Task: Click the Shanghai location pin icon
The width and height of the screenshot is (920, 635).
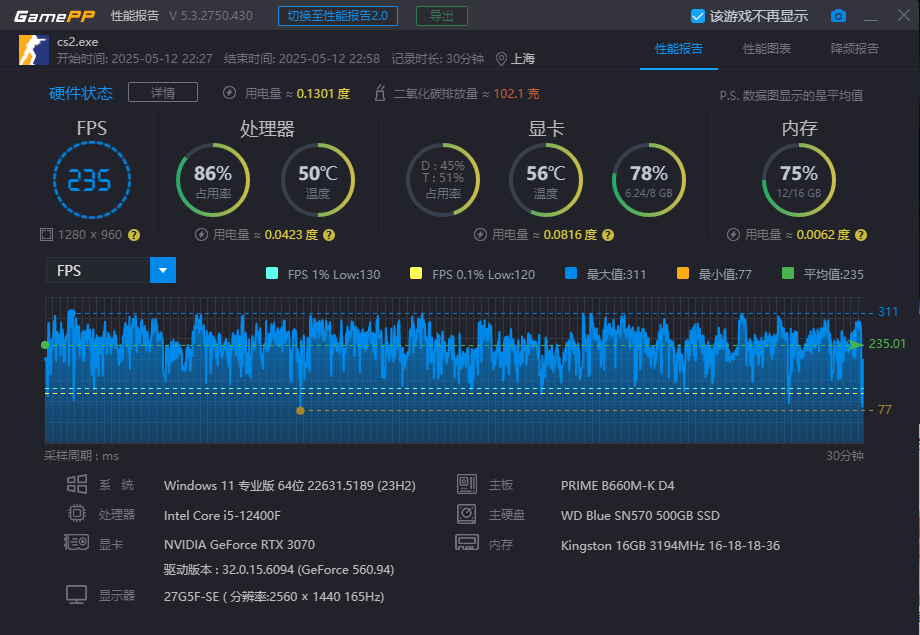Action: point(501,59)
